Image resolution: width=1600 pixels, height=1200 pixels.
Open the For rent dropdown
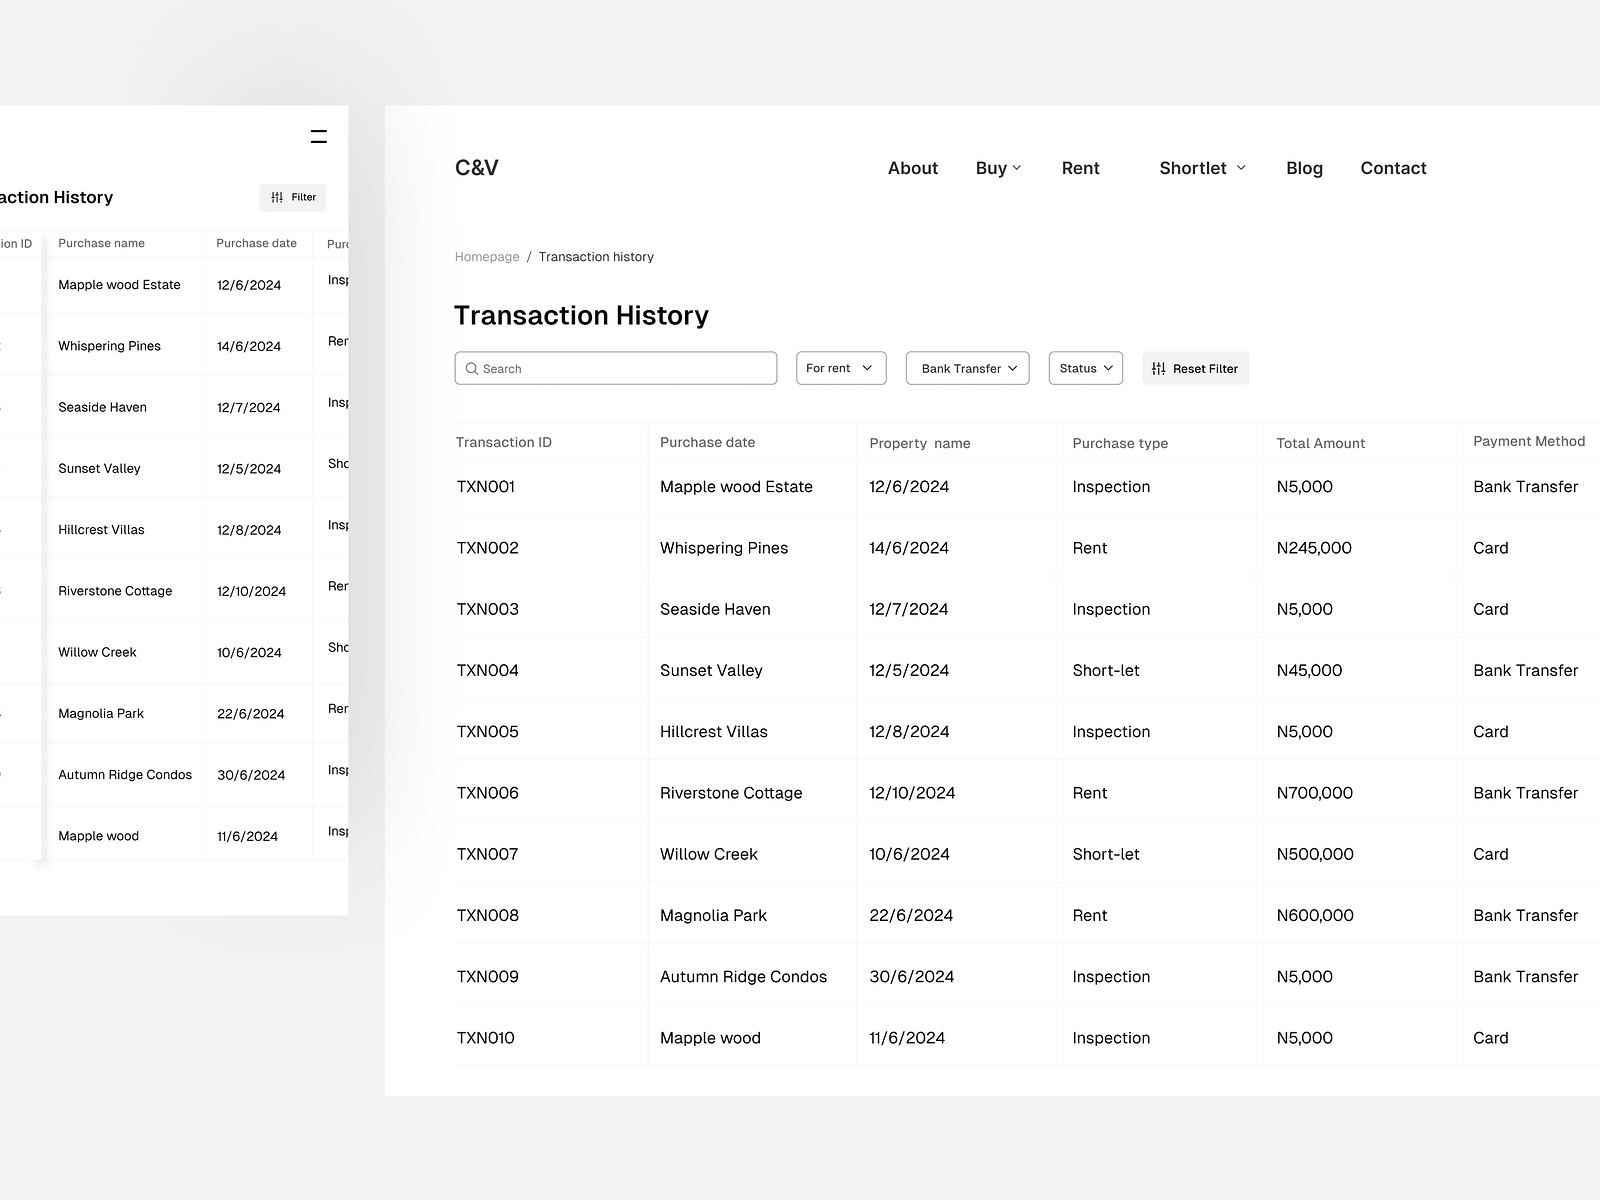[840, 368]
